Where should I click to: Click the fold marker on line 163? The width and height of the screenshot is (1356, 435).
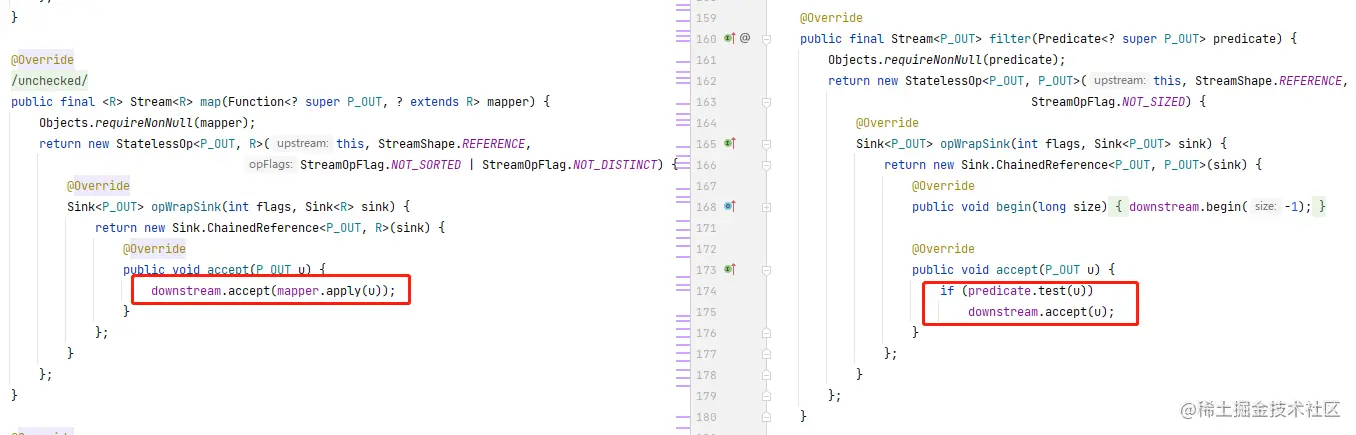click(x=767, y=102)
